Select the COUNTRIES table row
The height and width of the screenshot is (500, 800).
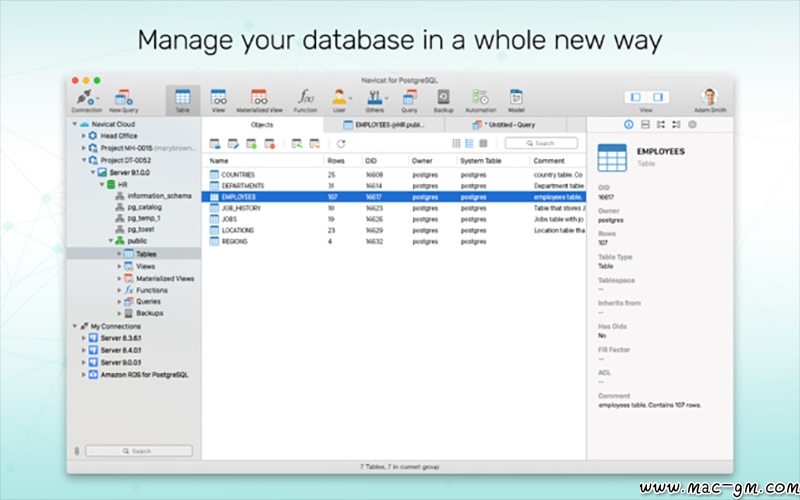pos(393,174)
